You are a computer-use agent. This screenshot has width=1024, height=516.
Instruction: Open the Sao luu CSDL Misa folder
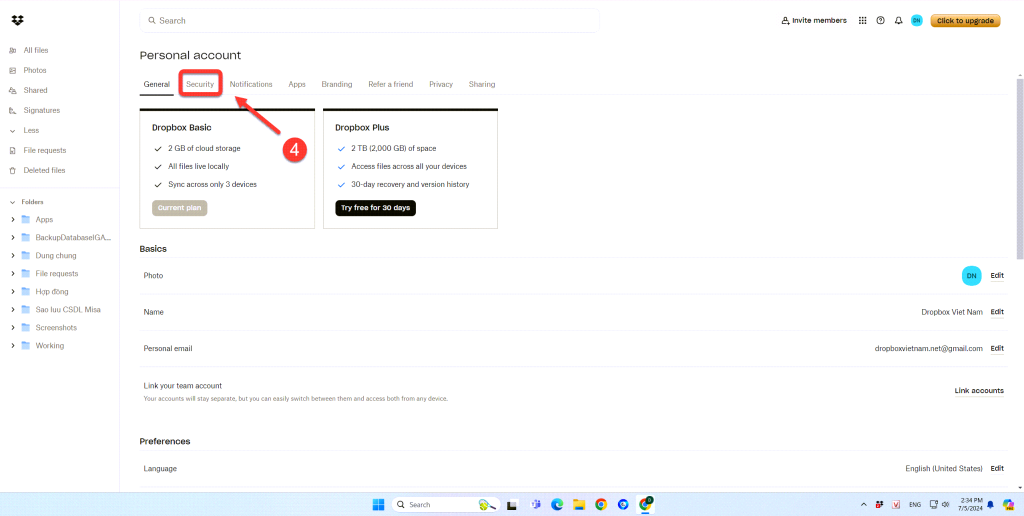(x=68, y=310)
